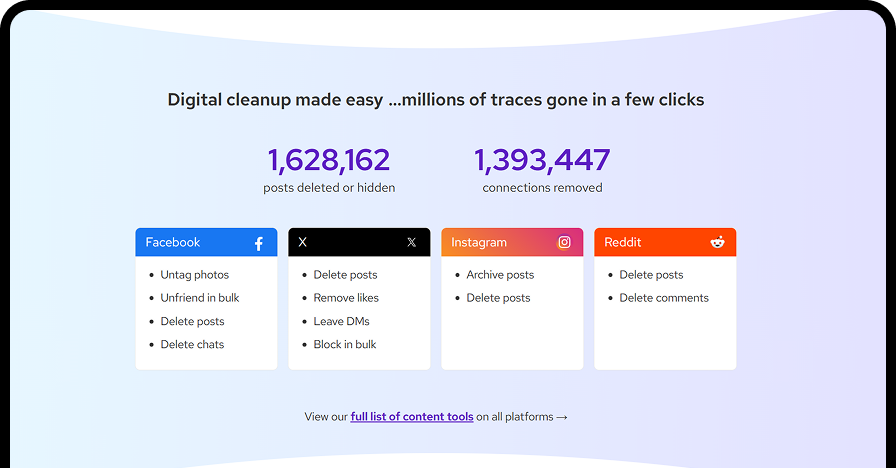Click the 'Digital cleanup made easy' heading
This screenshot has width=896, height=468.
(x=436, y=100)
